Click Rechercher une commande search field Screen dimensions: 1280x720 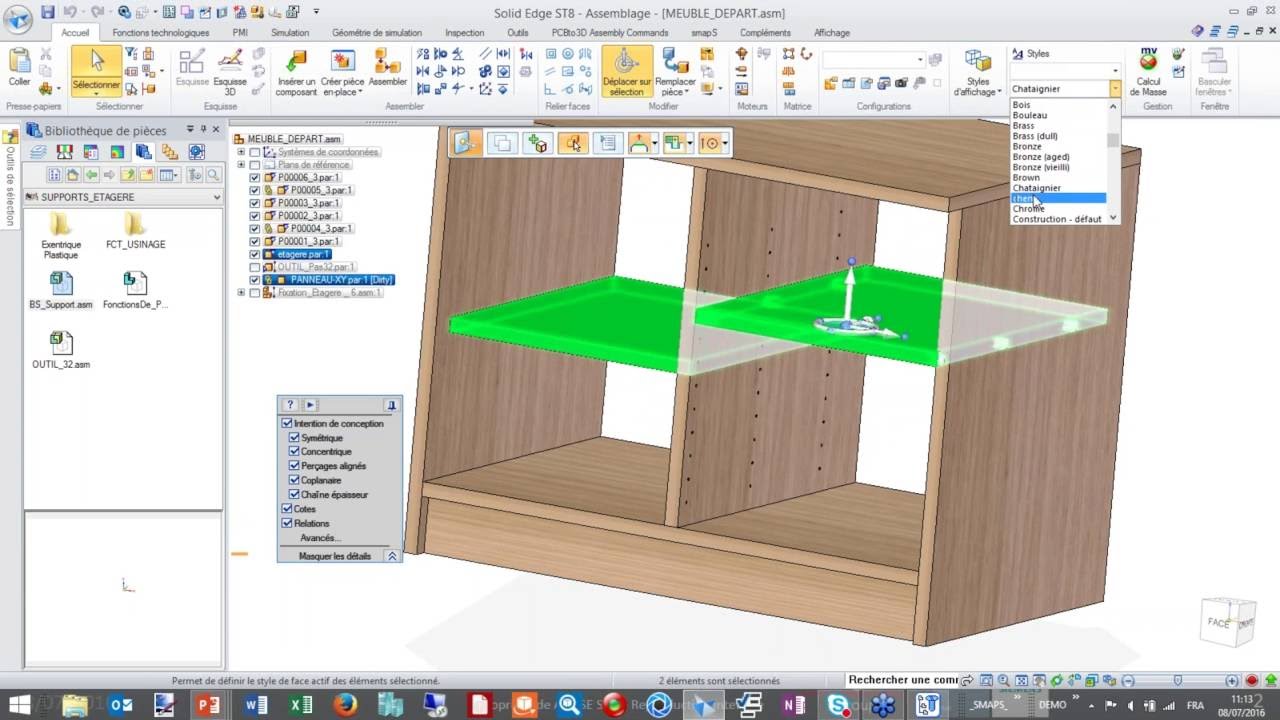(x=904, y=680)
